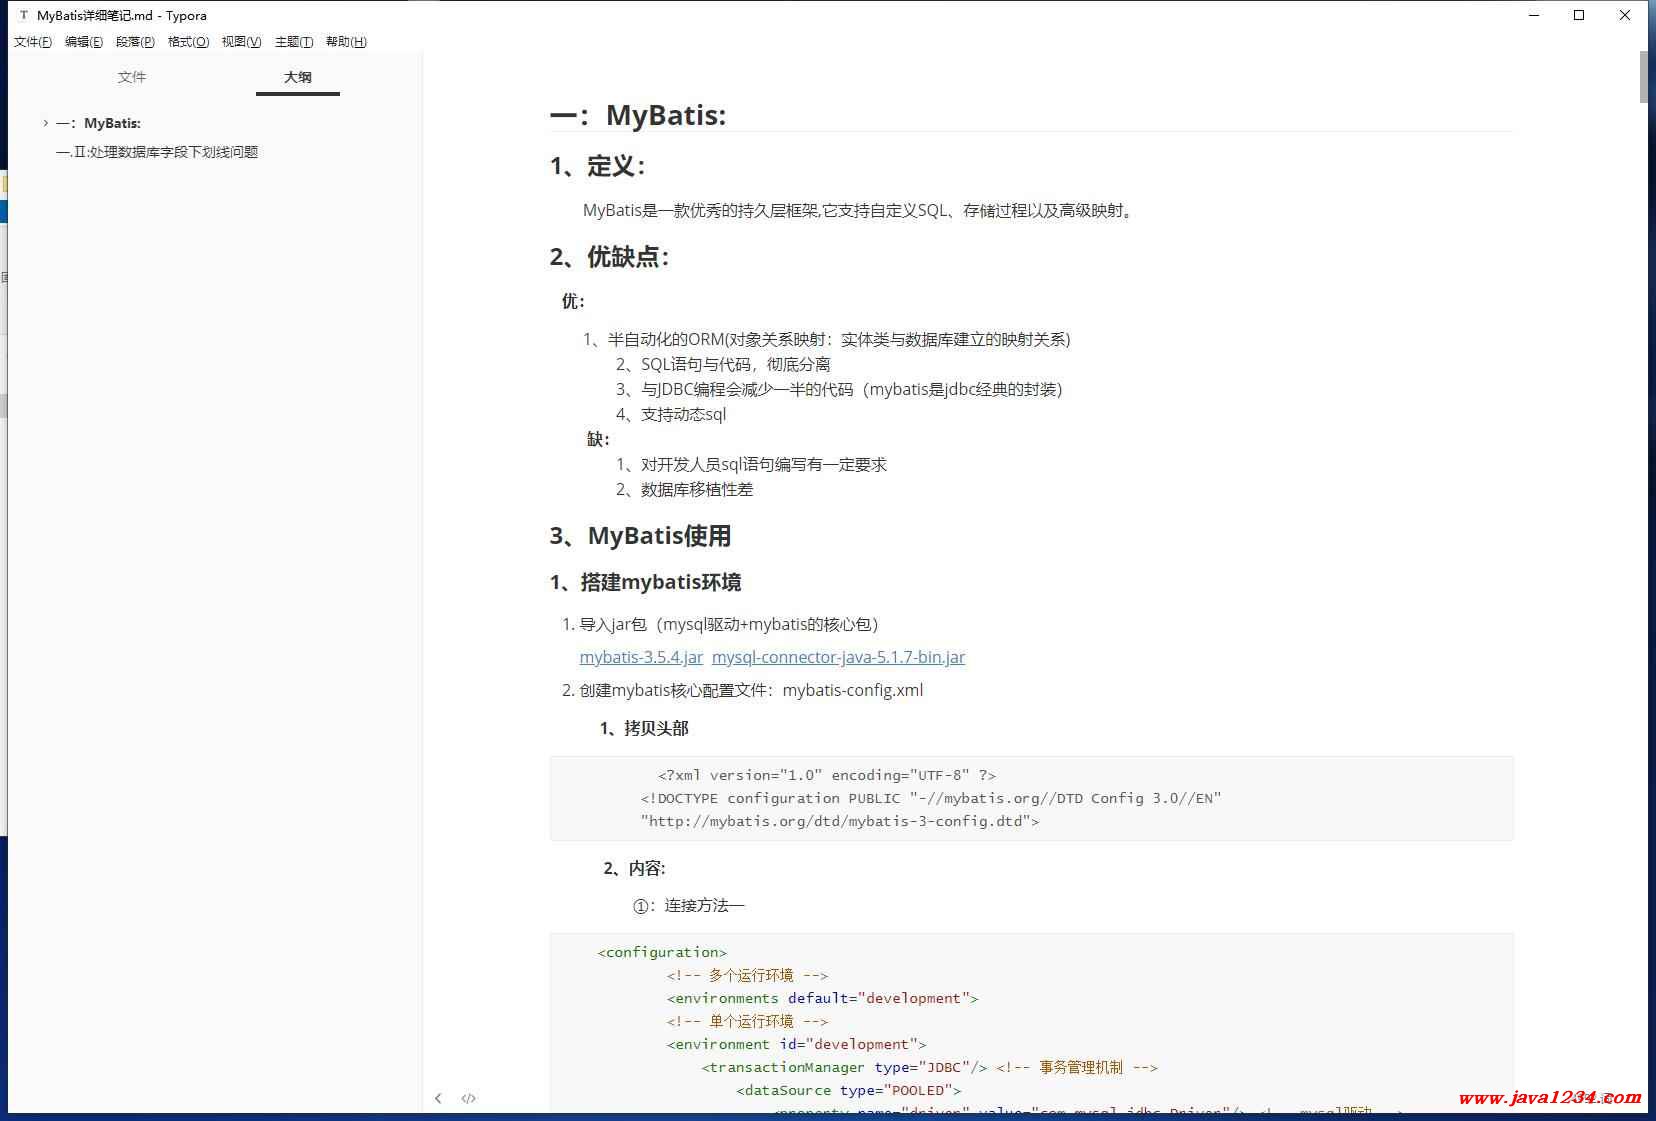Click the 1、定义 heading

(x=597, y=166)
